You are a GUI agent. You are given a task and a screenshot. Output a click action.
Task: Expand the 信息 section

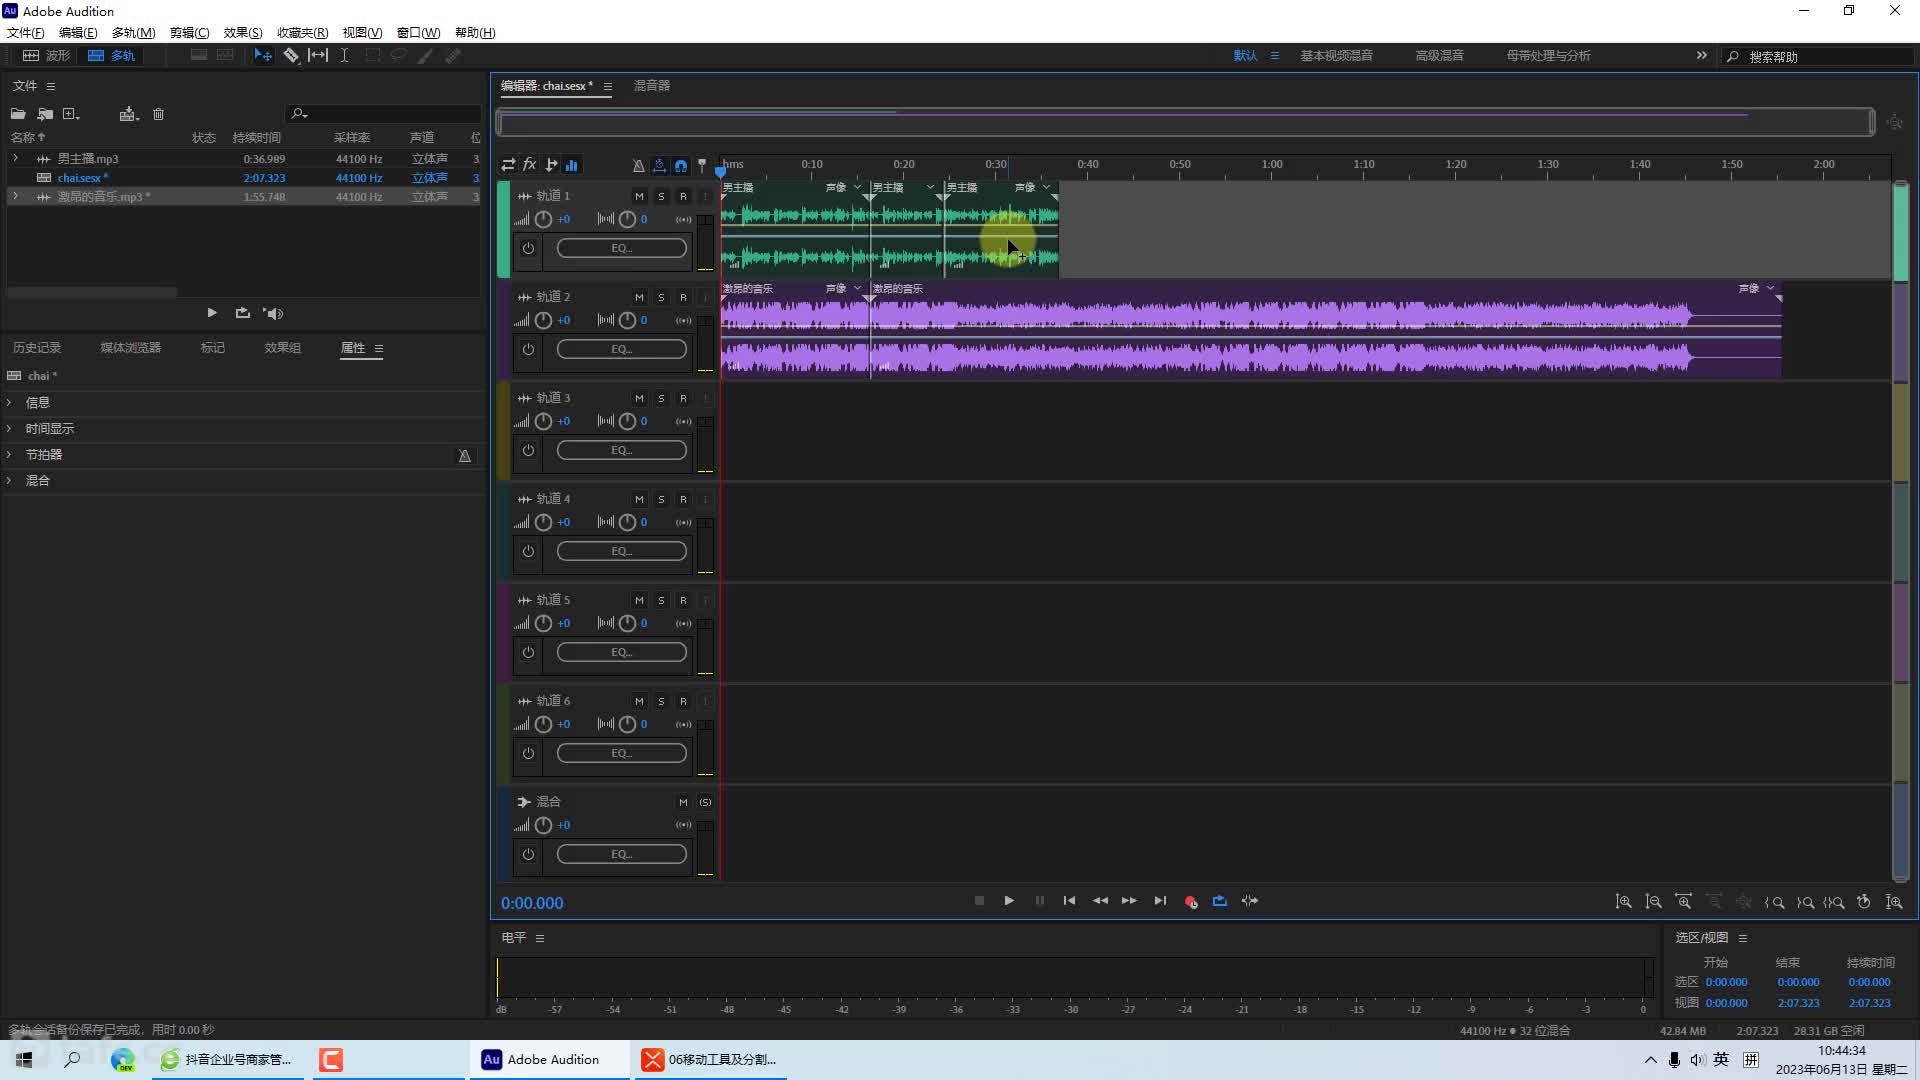coord(9,403)
